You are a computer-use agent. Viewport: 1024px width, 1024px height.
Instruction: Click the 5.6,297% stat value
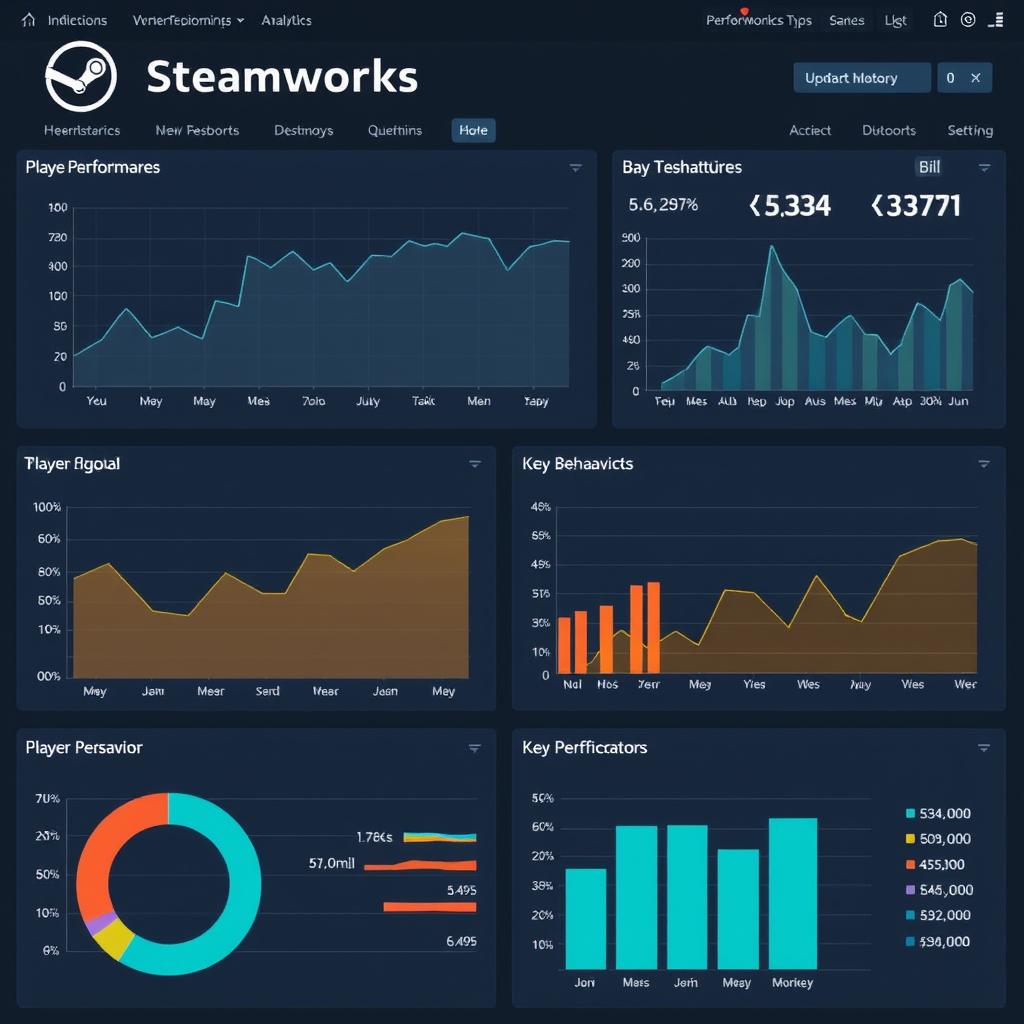663,205
